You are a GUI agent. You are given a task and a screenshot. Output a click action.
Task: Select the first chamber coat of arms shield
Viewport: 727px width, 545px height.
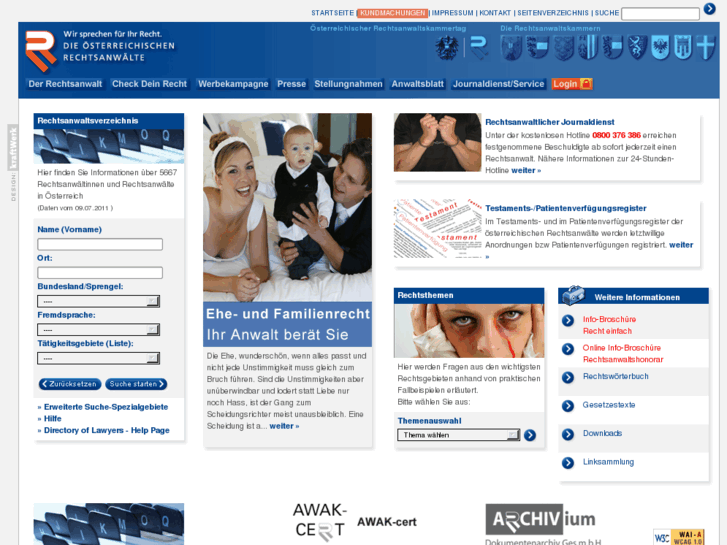click(511, 48)
